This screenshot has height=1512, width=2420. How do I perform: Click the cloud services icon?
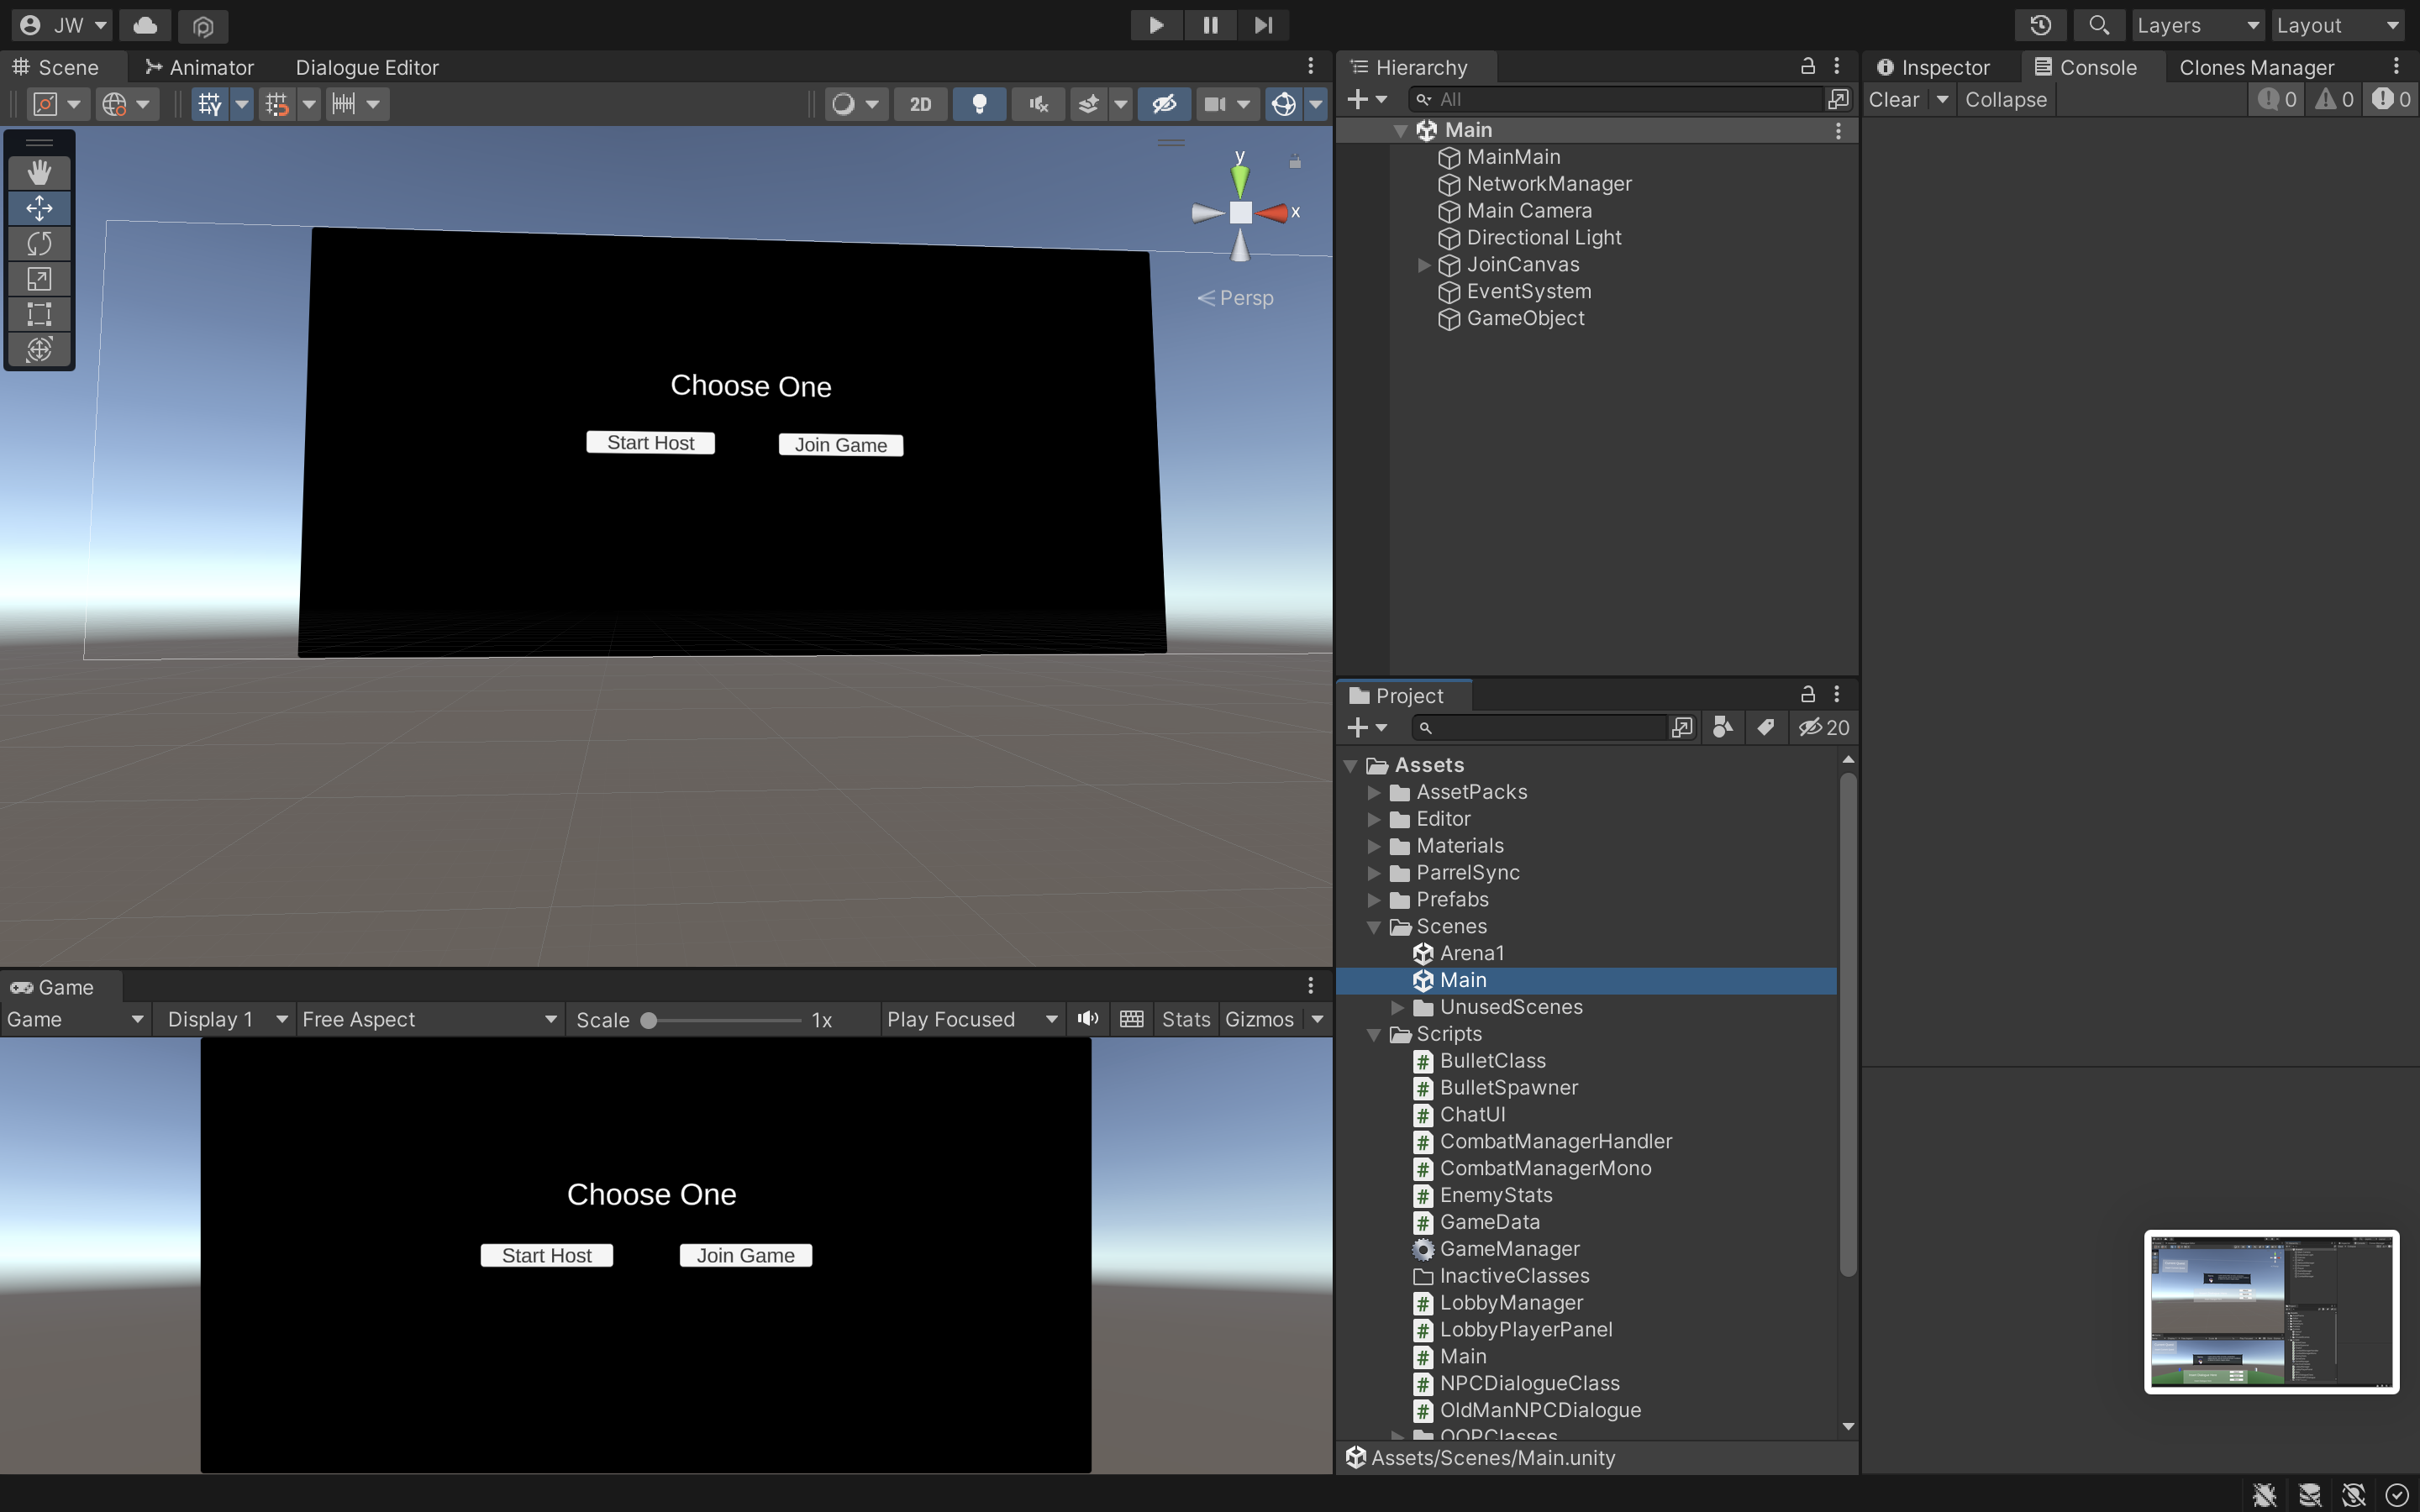tap(145, 25)
